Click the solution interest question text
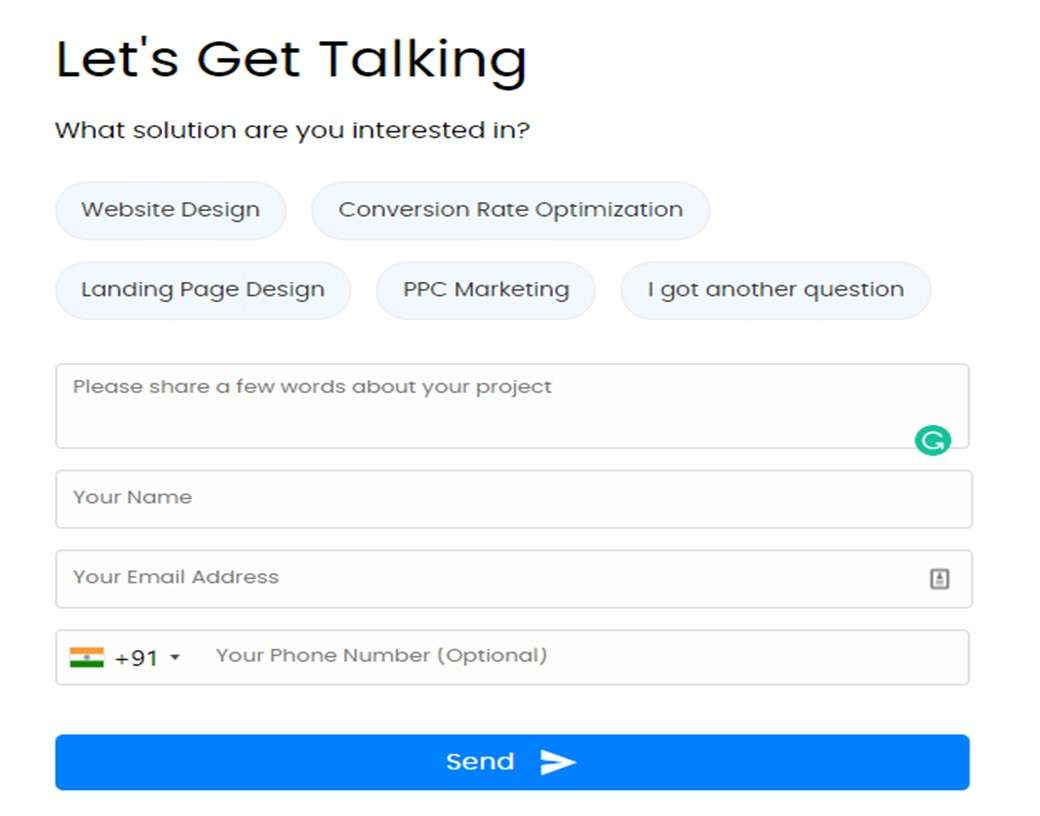The height and width of the screenshot is (816, 1040). pos(292,130)
